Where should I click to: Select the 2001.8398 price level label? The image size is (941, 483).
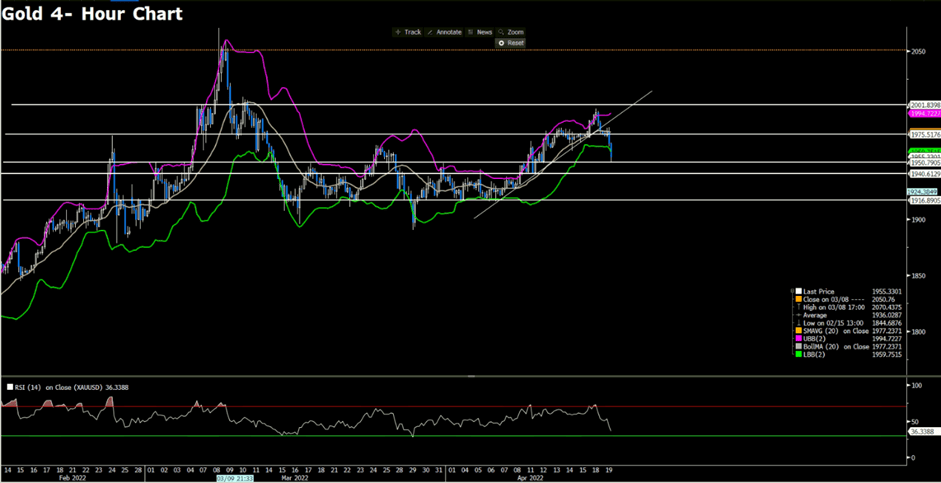coord(925,105)
